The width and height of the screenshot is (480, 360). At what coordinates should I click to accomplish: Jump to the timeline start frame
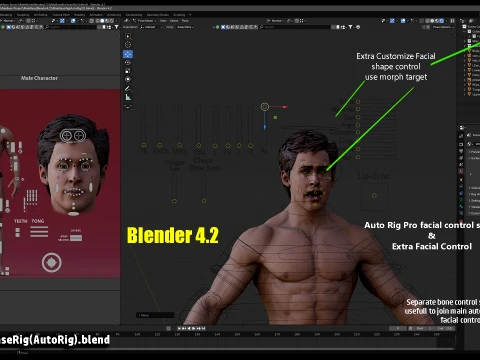pos(179,328)
